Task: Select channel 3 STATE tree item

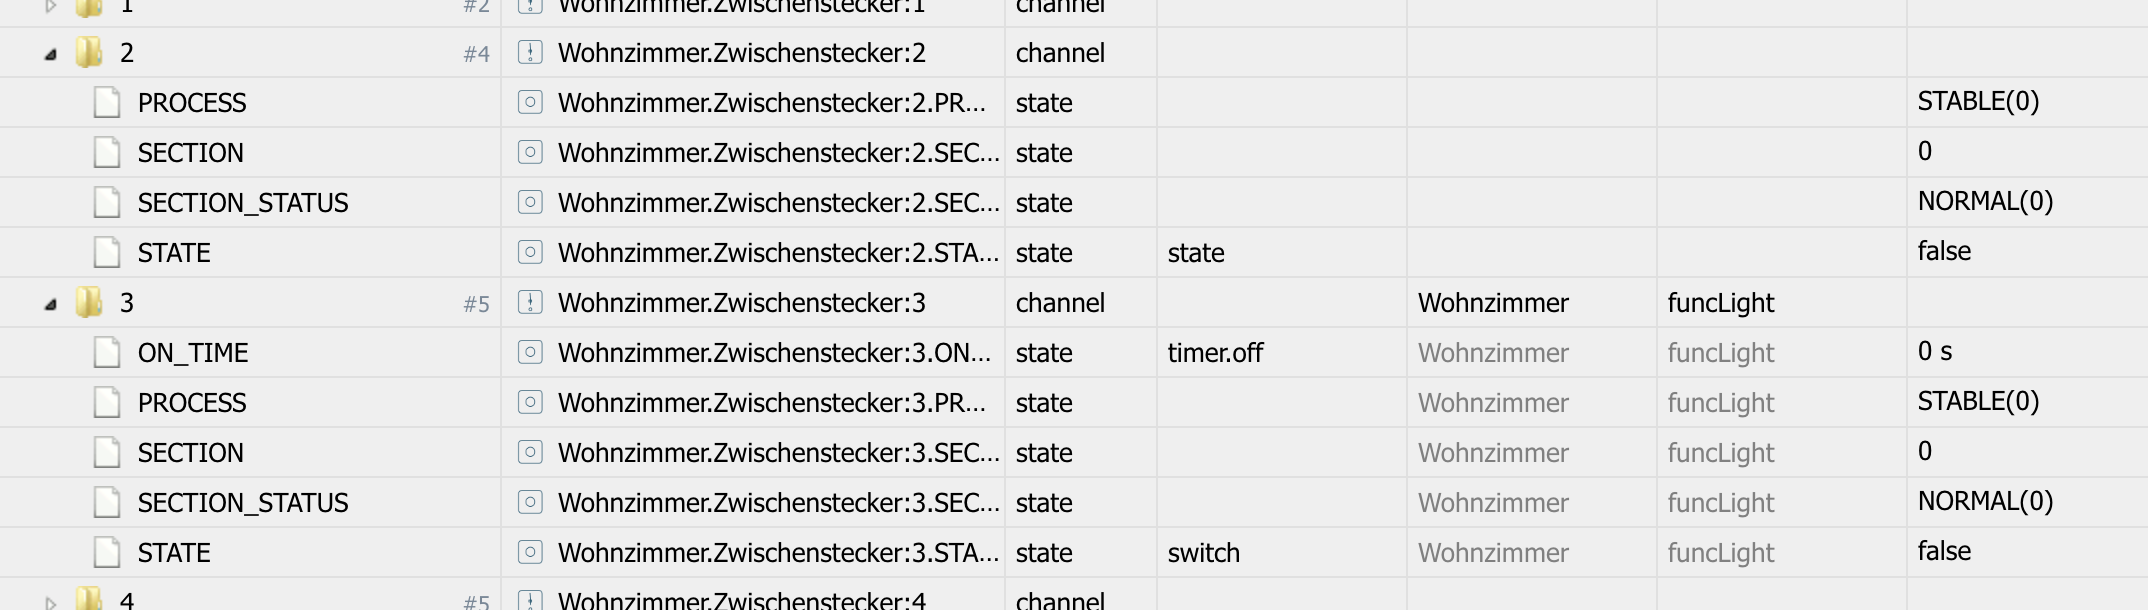Action: tap(174, 553)
